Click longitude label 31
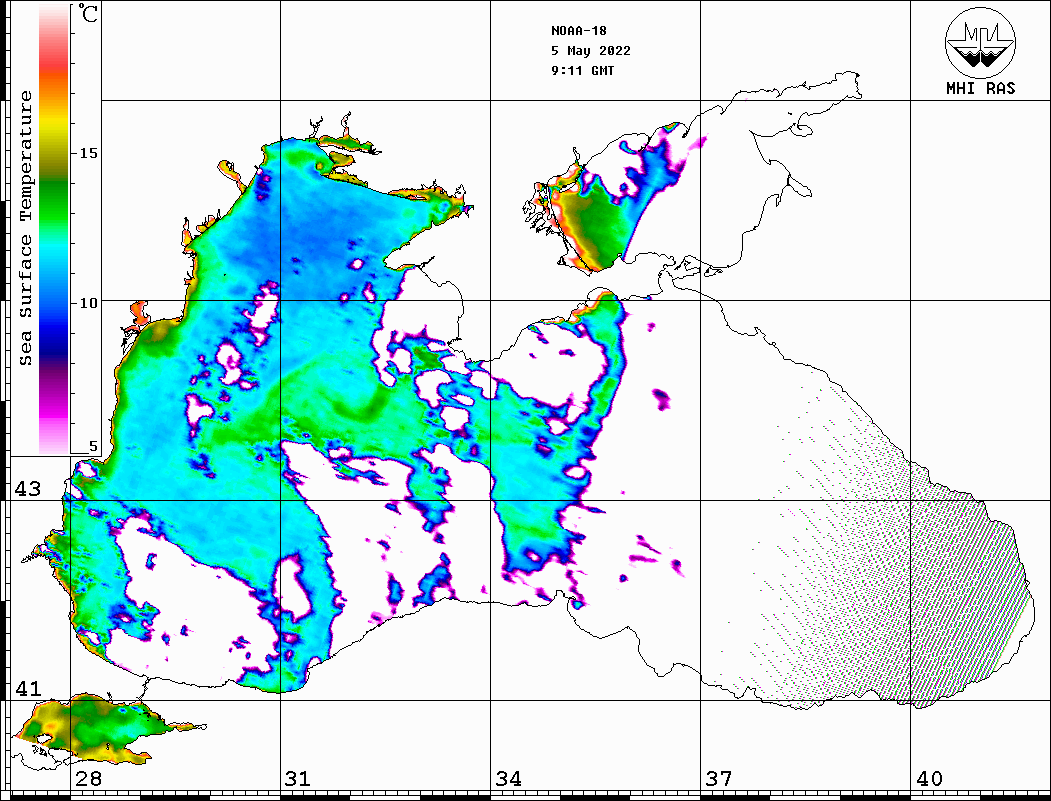This screenshot has height=801, width=1051. tap(298, 778)
